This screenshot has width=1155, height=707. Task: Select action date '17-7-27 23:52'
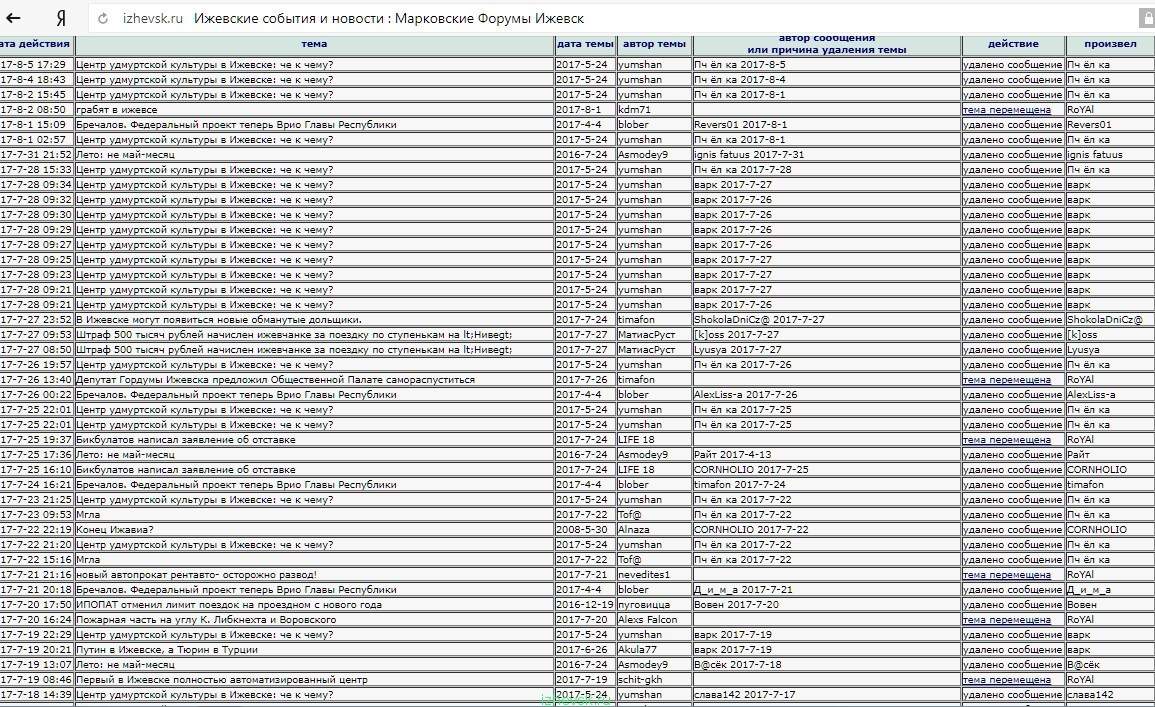click(36, 320)
